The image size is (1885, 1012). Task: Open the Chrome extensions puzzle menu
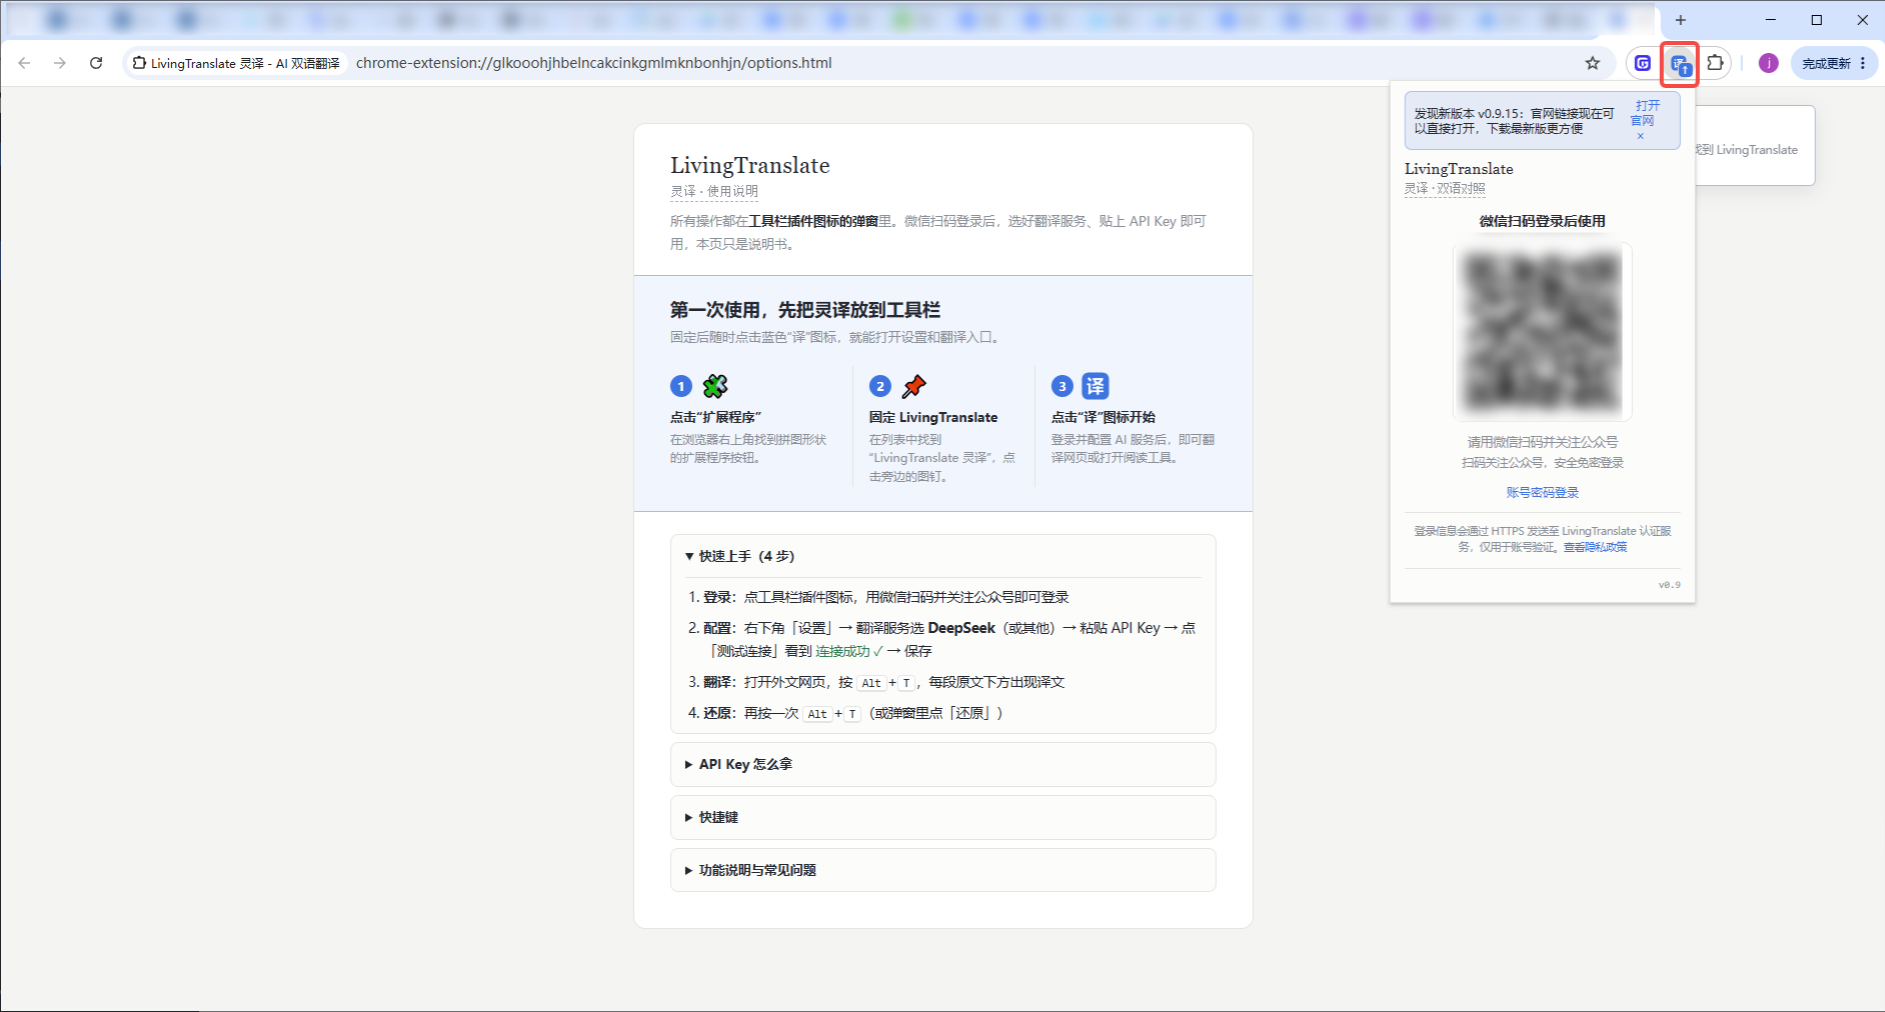[1716, 63]
